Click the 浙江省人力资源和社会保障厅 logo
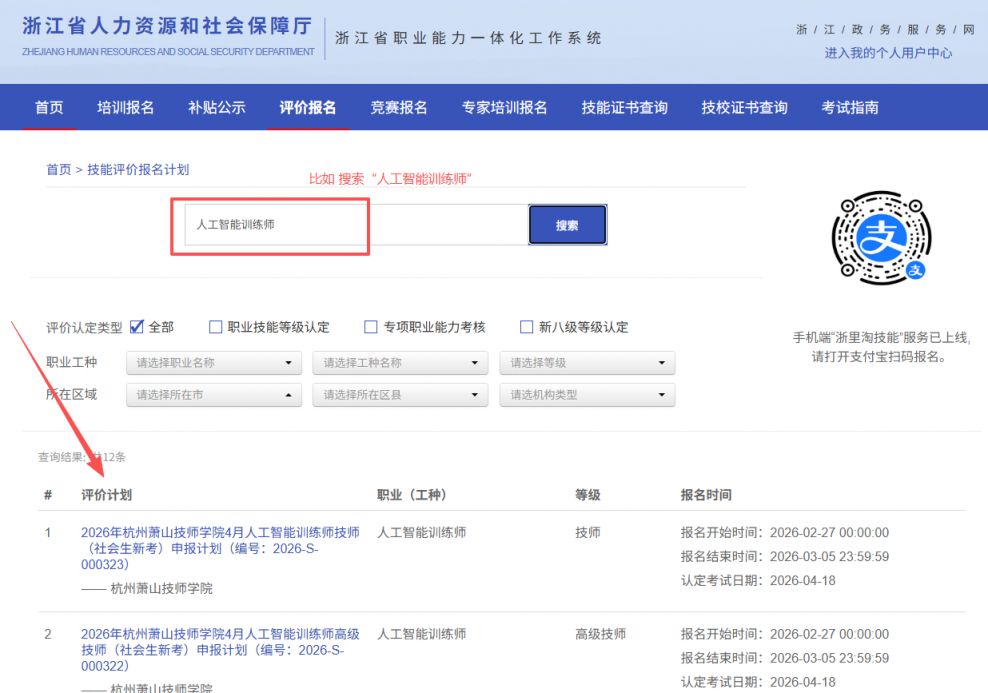Screen dimensions: 988x693 tap(168, 35)
